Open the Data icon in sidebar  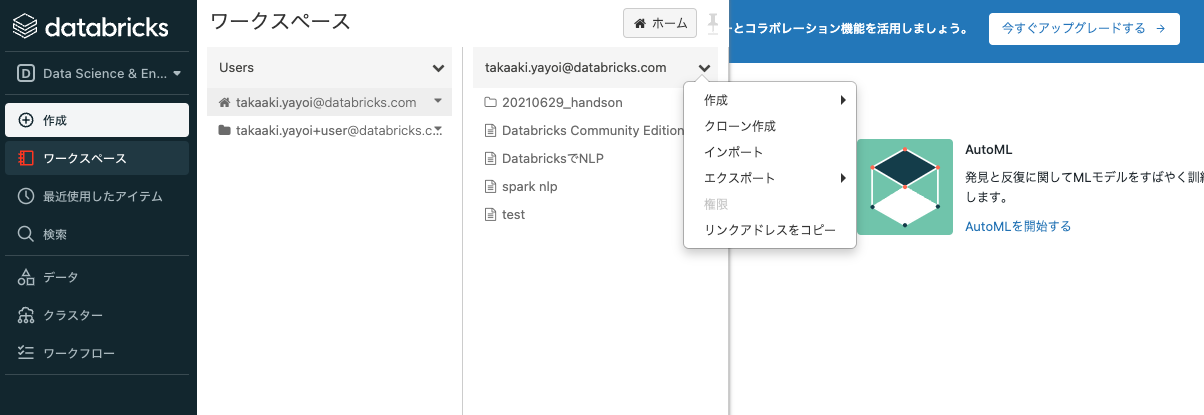pos(26,277)
